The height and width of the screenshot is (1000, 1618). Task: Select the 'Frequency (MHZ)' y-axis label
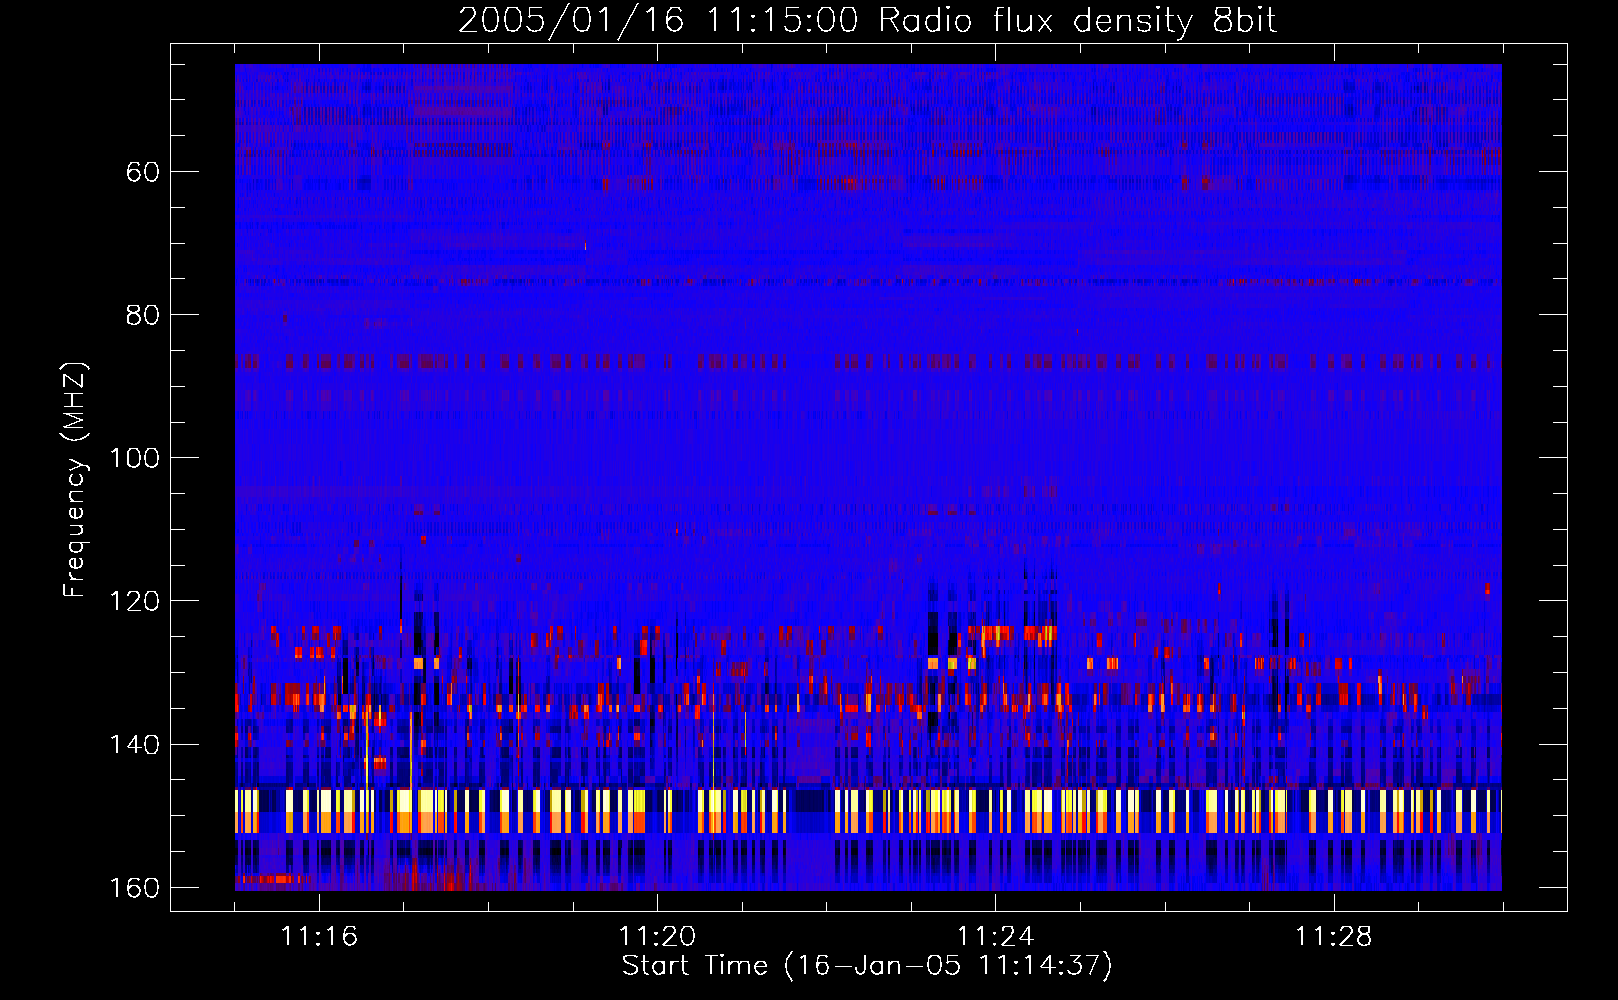[x=75, y=480]
